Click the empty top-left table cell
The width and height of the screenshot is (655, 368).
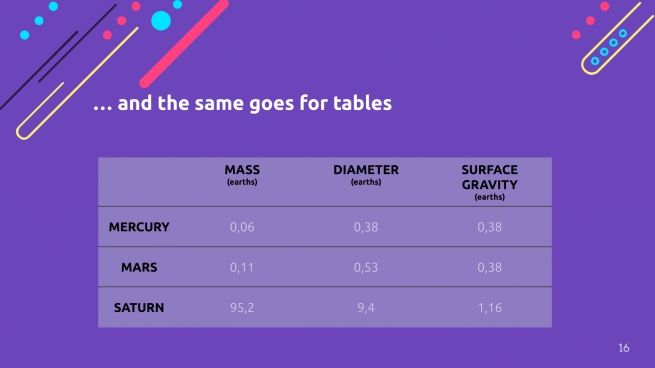pos(139,182)
